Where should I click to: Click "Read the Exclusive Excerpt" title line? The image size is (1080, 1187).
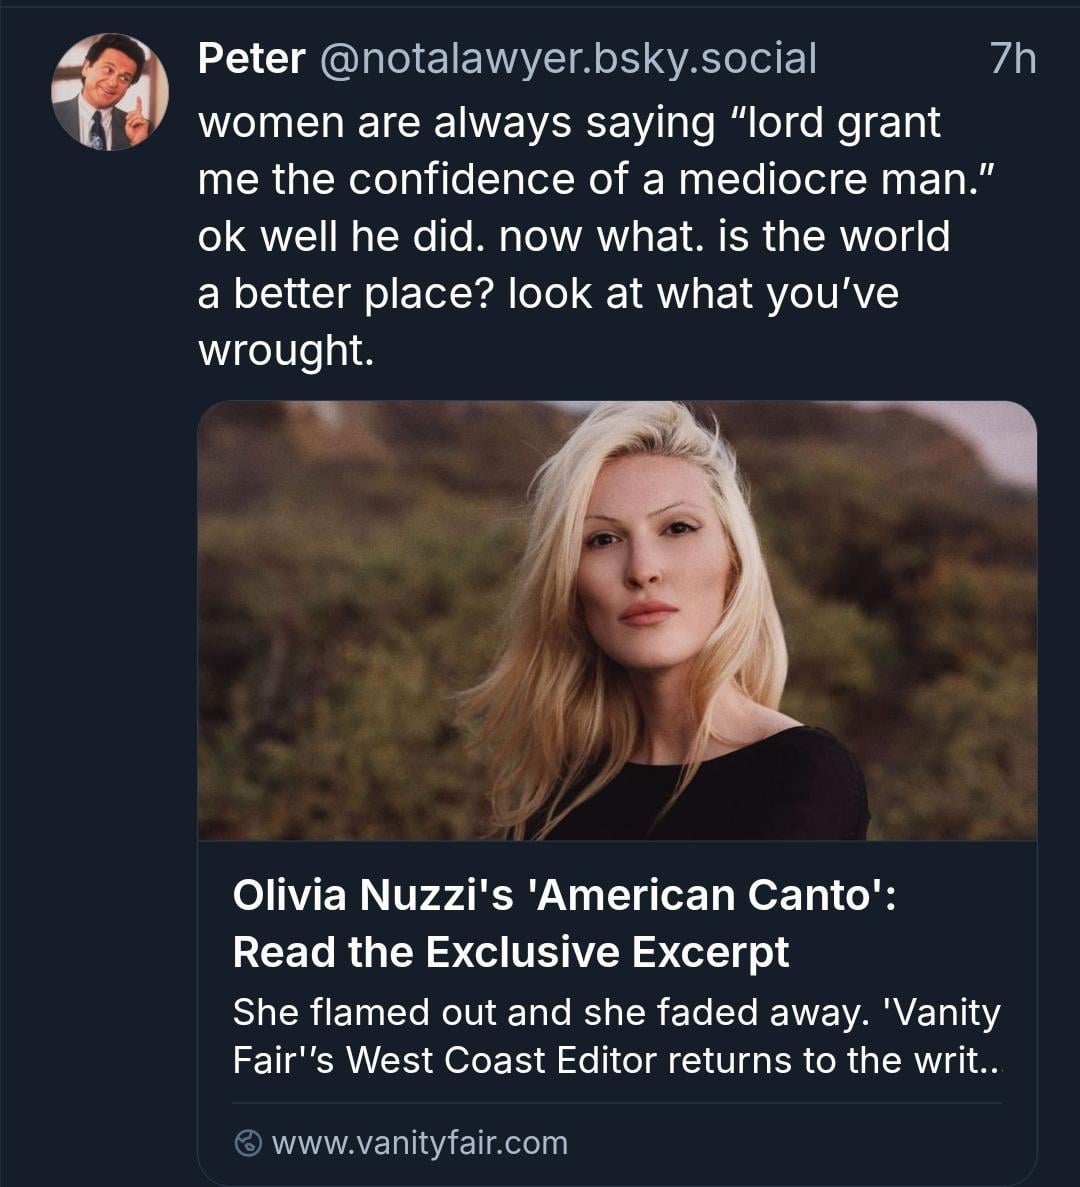pyautogui.click(x=510, y=952)
